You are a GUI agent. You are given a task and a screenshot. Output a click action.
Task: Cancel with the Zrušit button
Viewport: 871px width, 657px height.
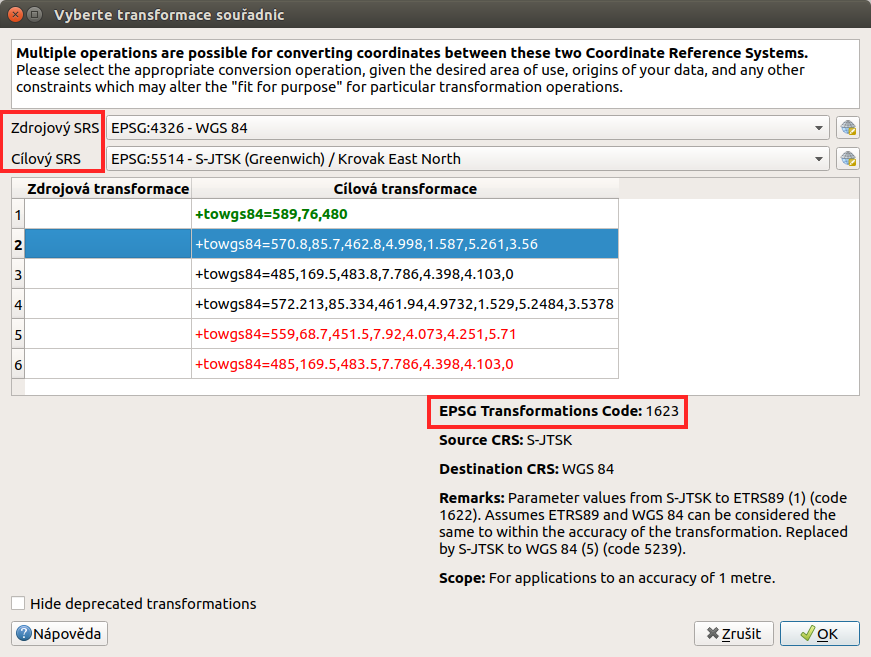[733, 634]
